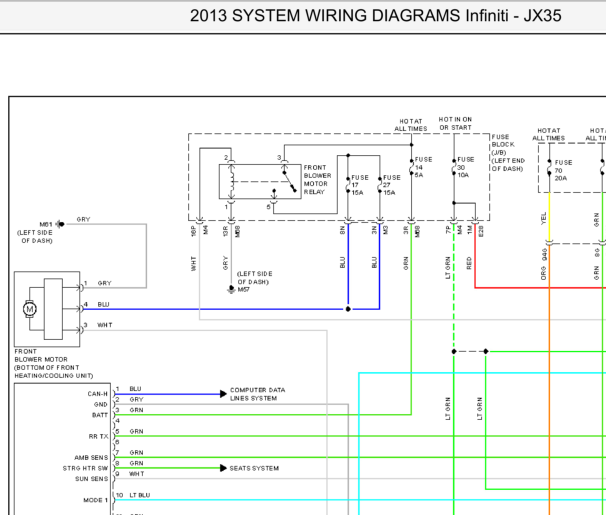Click the vertical YEL wire label
Screen dimensions: 606x515
544,219
